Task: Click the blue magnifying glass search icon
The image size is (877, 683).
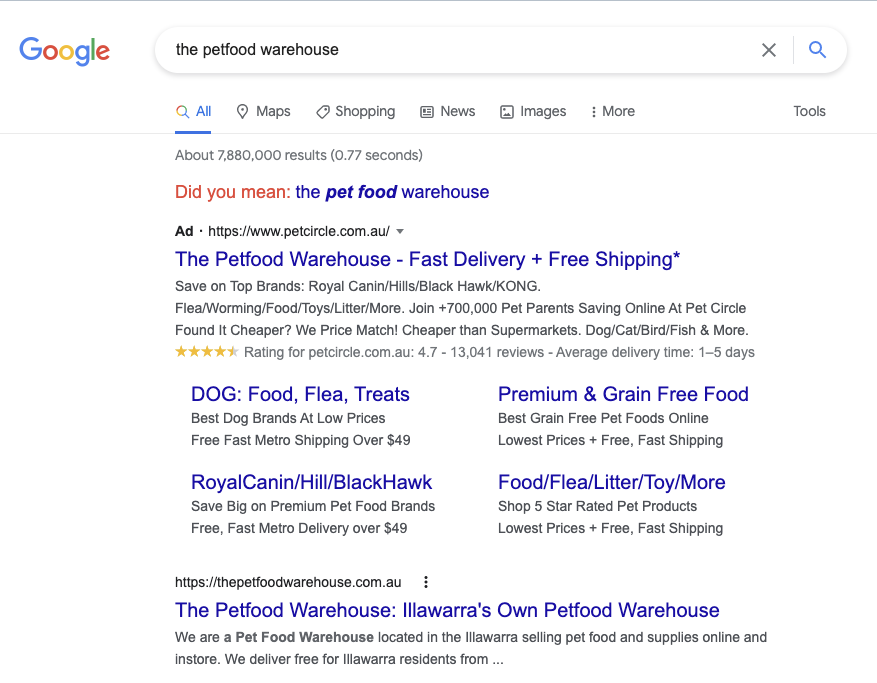Action: click(817, 50)
